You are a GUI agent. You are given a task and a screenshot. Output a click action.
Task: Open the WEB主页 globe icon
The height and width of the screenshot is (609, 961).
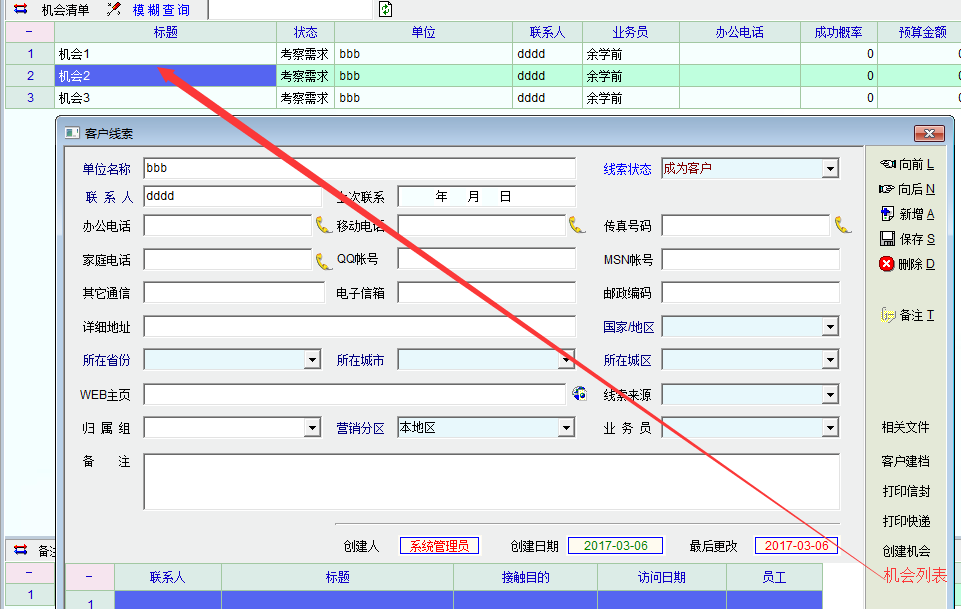pyautogui.click(x=579, y=394)
